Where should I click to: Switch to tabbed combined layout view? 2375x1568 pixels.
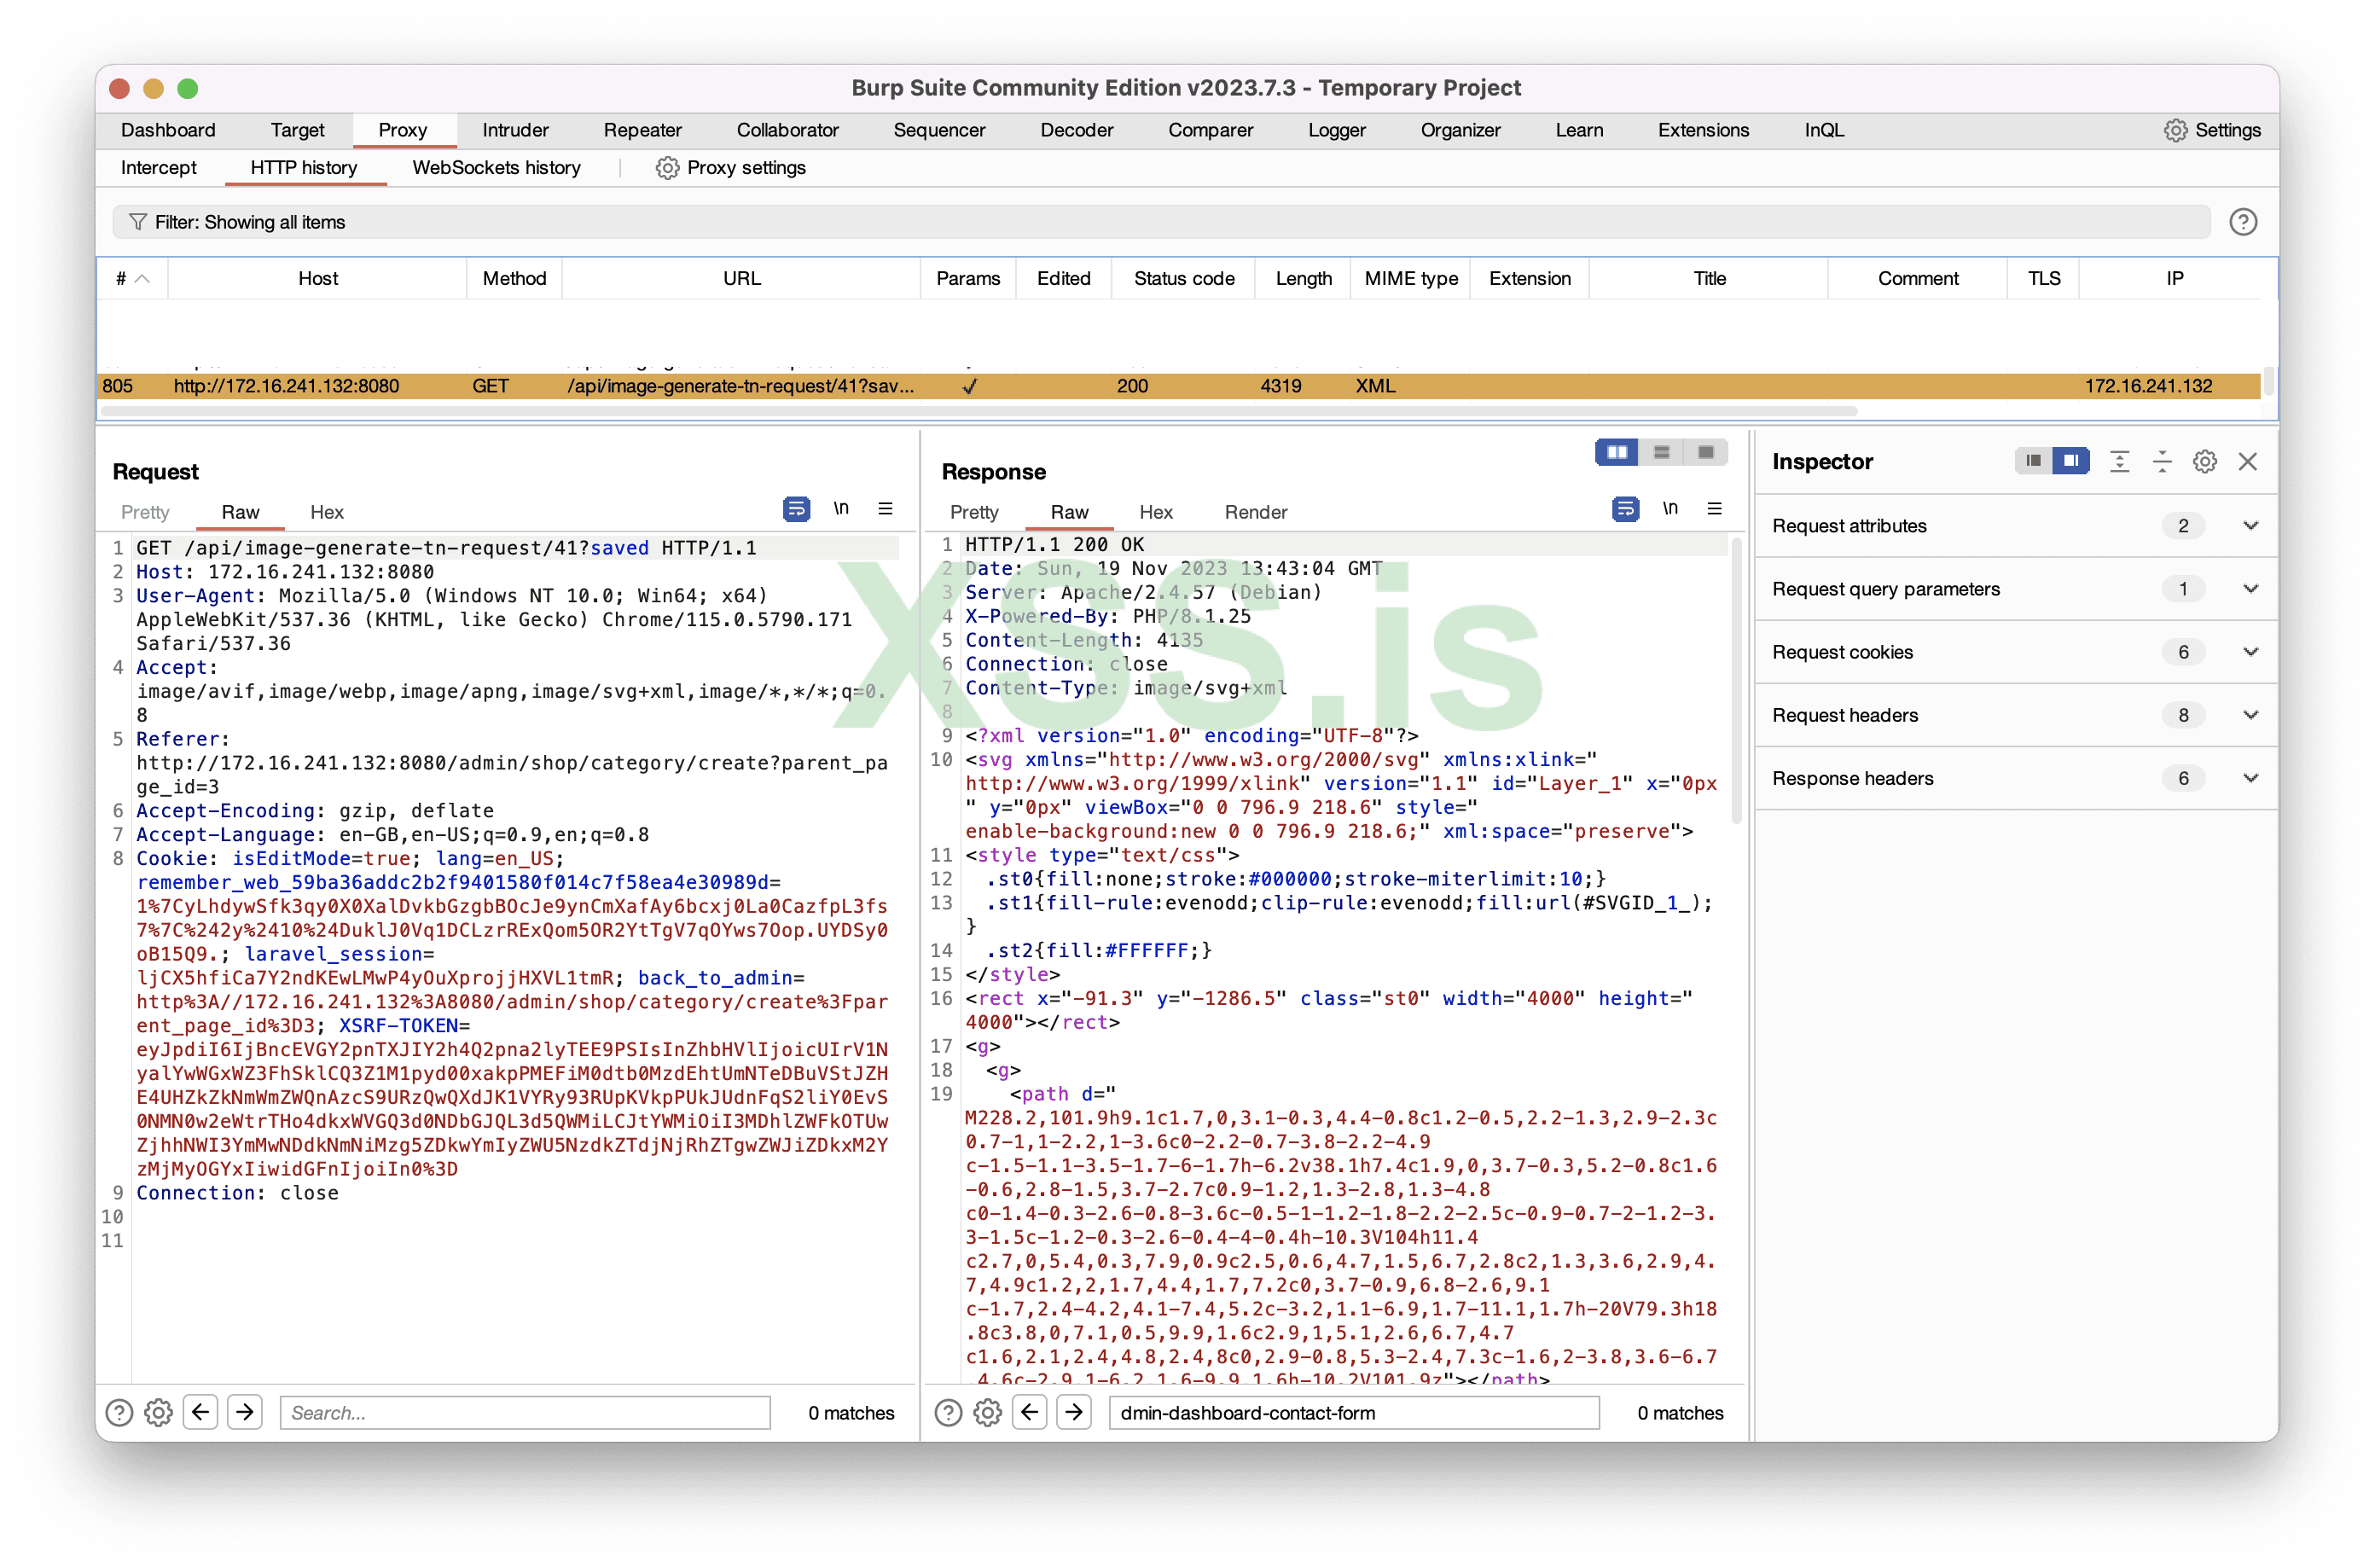coord(1706,453)
